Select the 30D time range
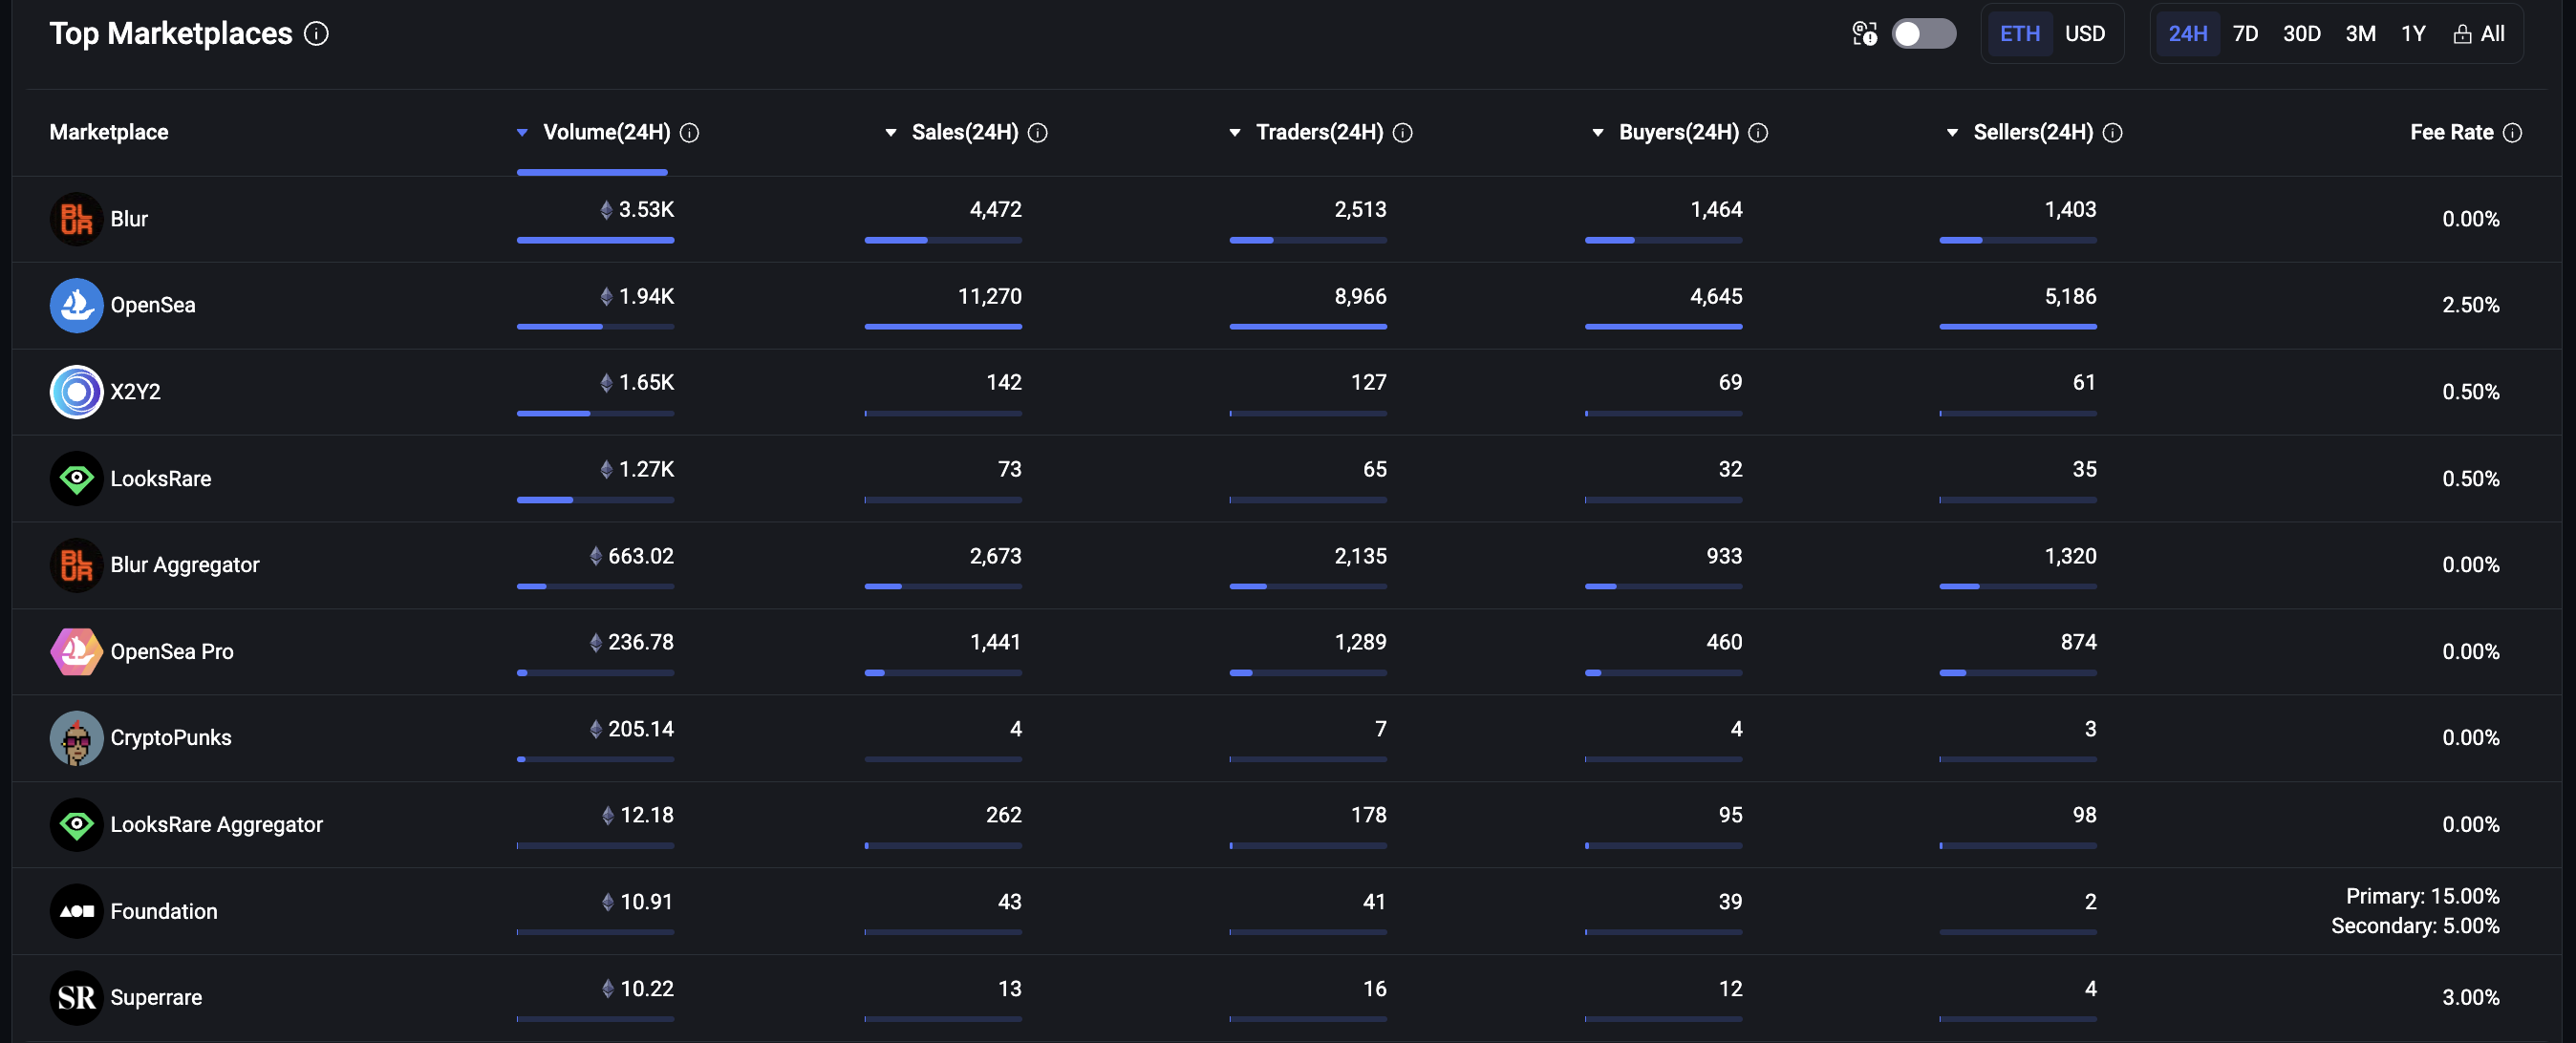 tap(2301, 34)
